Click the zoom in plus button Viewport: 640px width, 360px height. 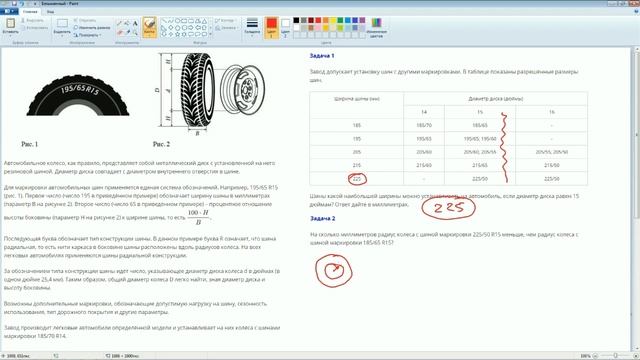point(636,356)
